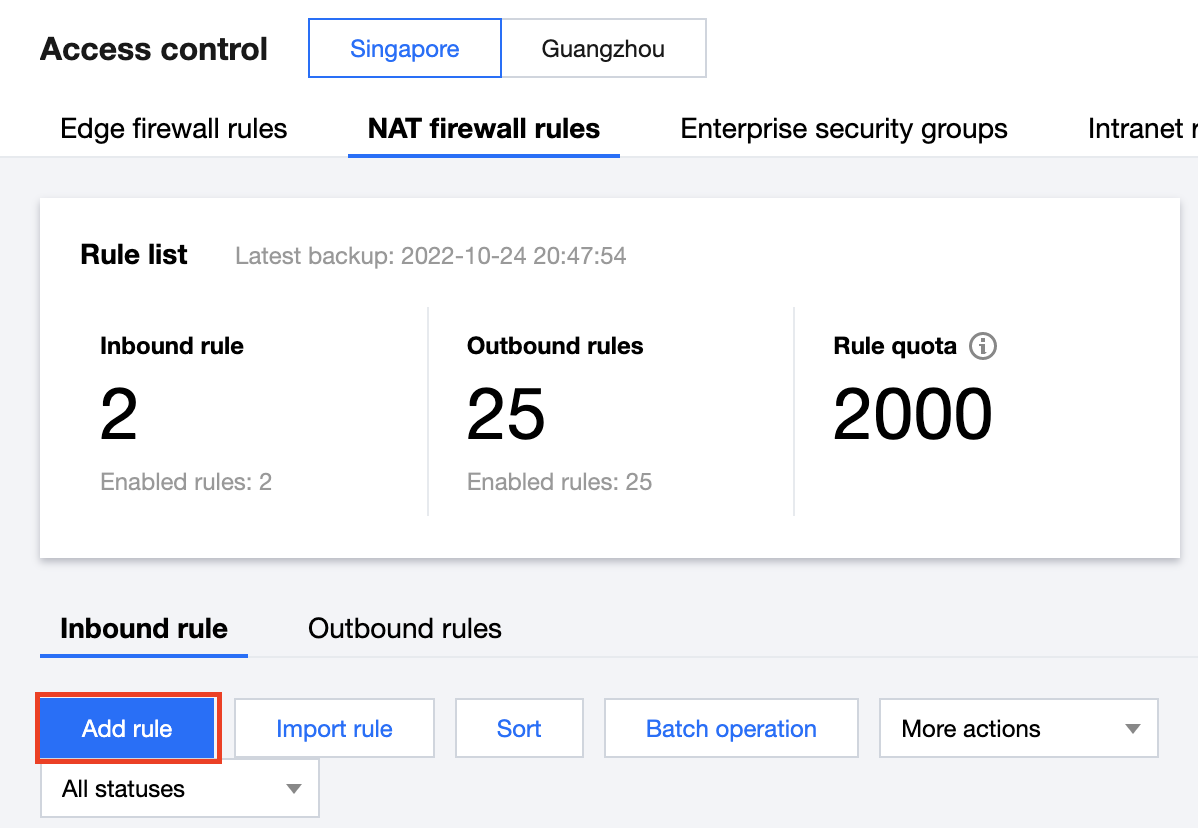Click the Latest backup timestamp text
This screenshot has width=1198, height=828.
430,256
